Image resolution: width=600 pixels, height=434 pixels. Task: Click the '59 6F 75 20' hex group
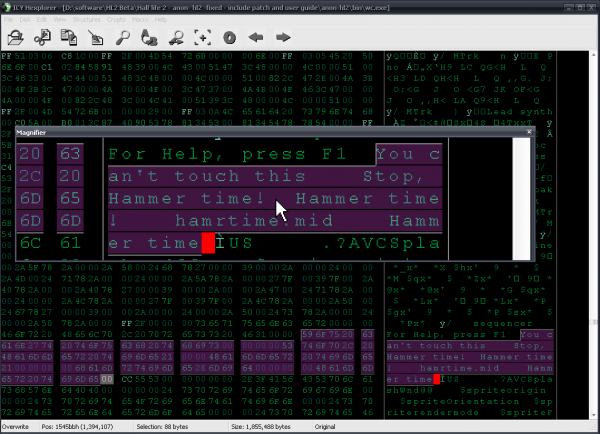pyautogui.click(x=328, y=334)
